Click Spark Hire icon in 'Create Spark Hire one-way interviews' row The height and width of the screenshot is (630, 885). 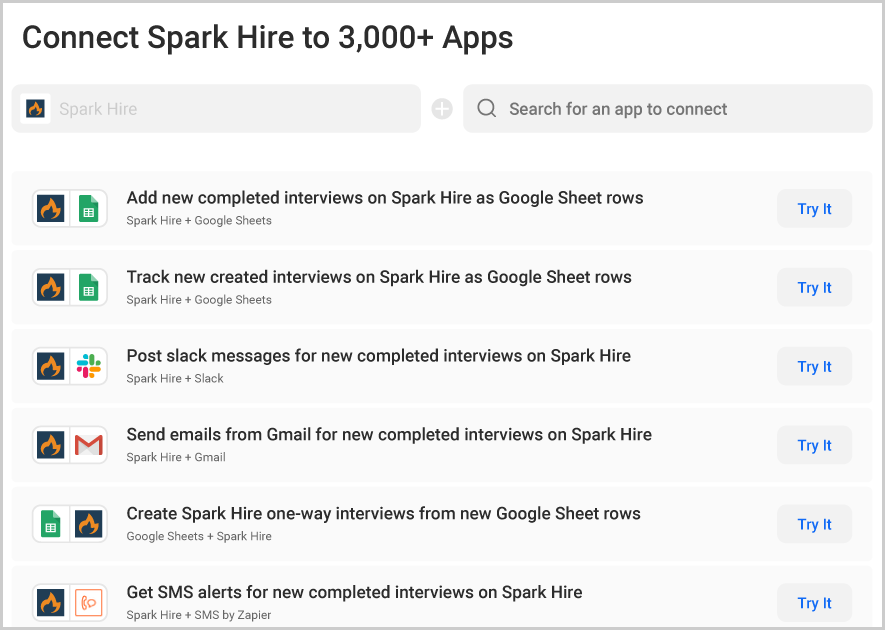89,524
